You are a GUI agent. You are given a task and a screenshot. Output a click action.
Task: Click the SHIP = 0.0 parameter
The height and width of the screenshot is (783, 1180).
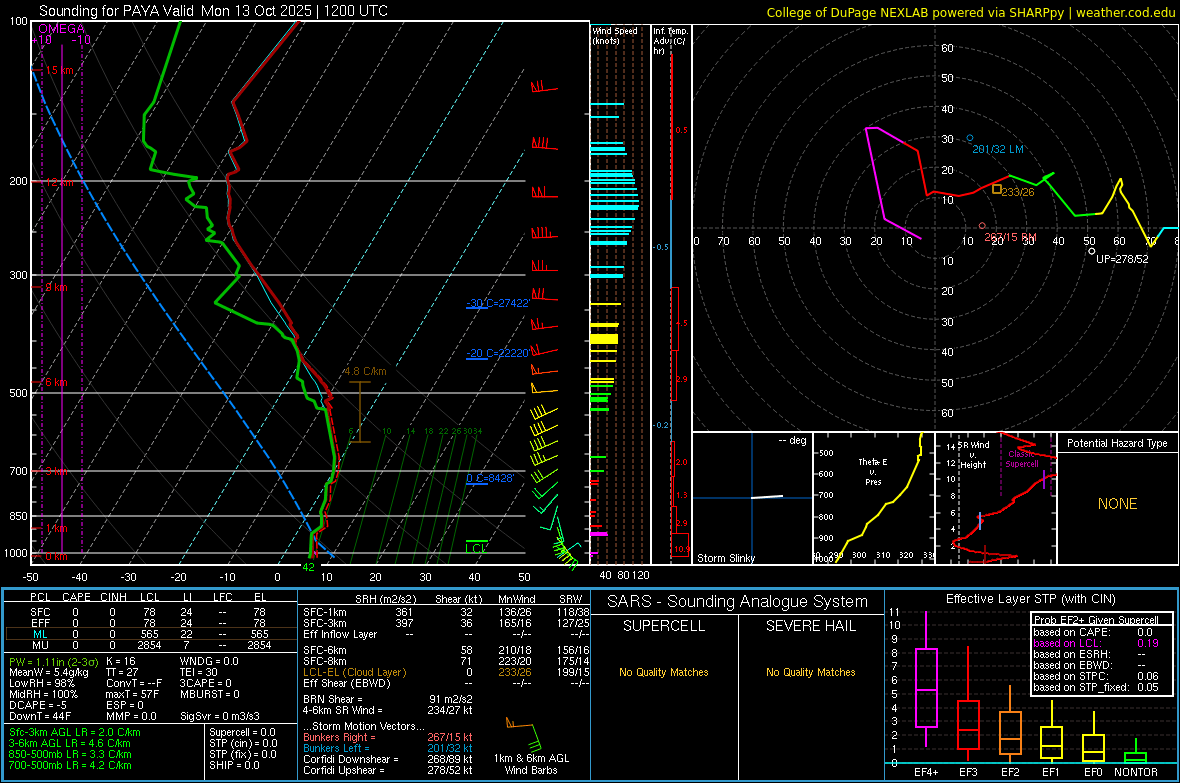234,765
